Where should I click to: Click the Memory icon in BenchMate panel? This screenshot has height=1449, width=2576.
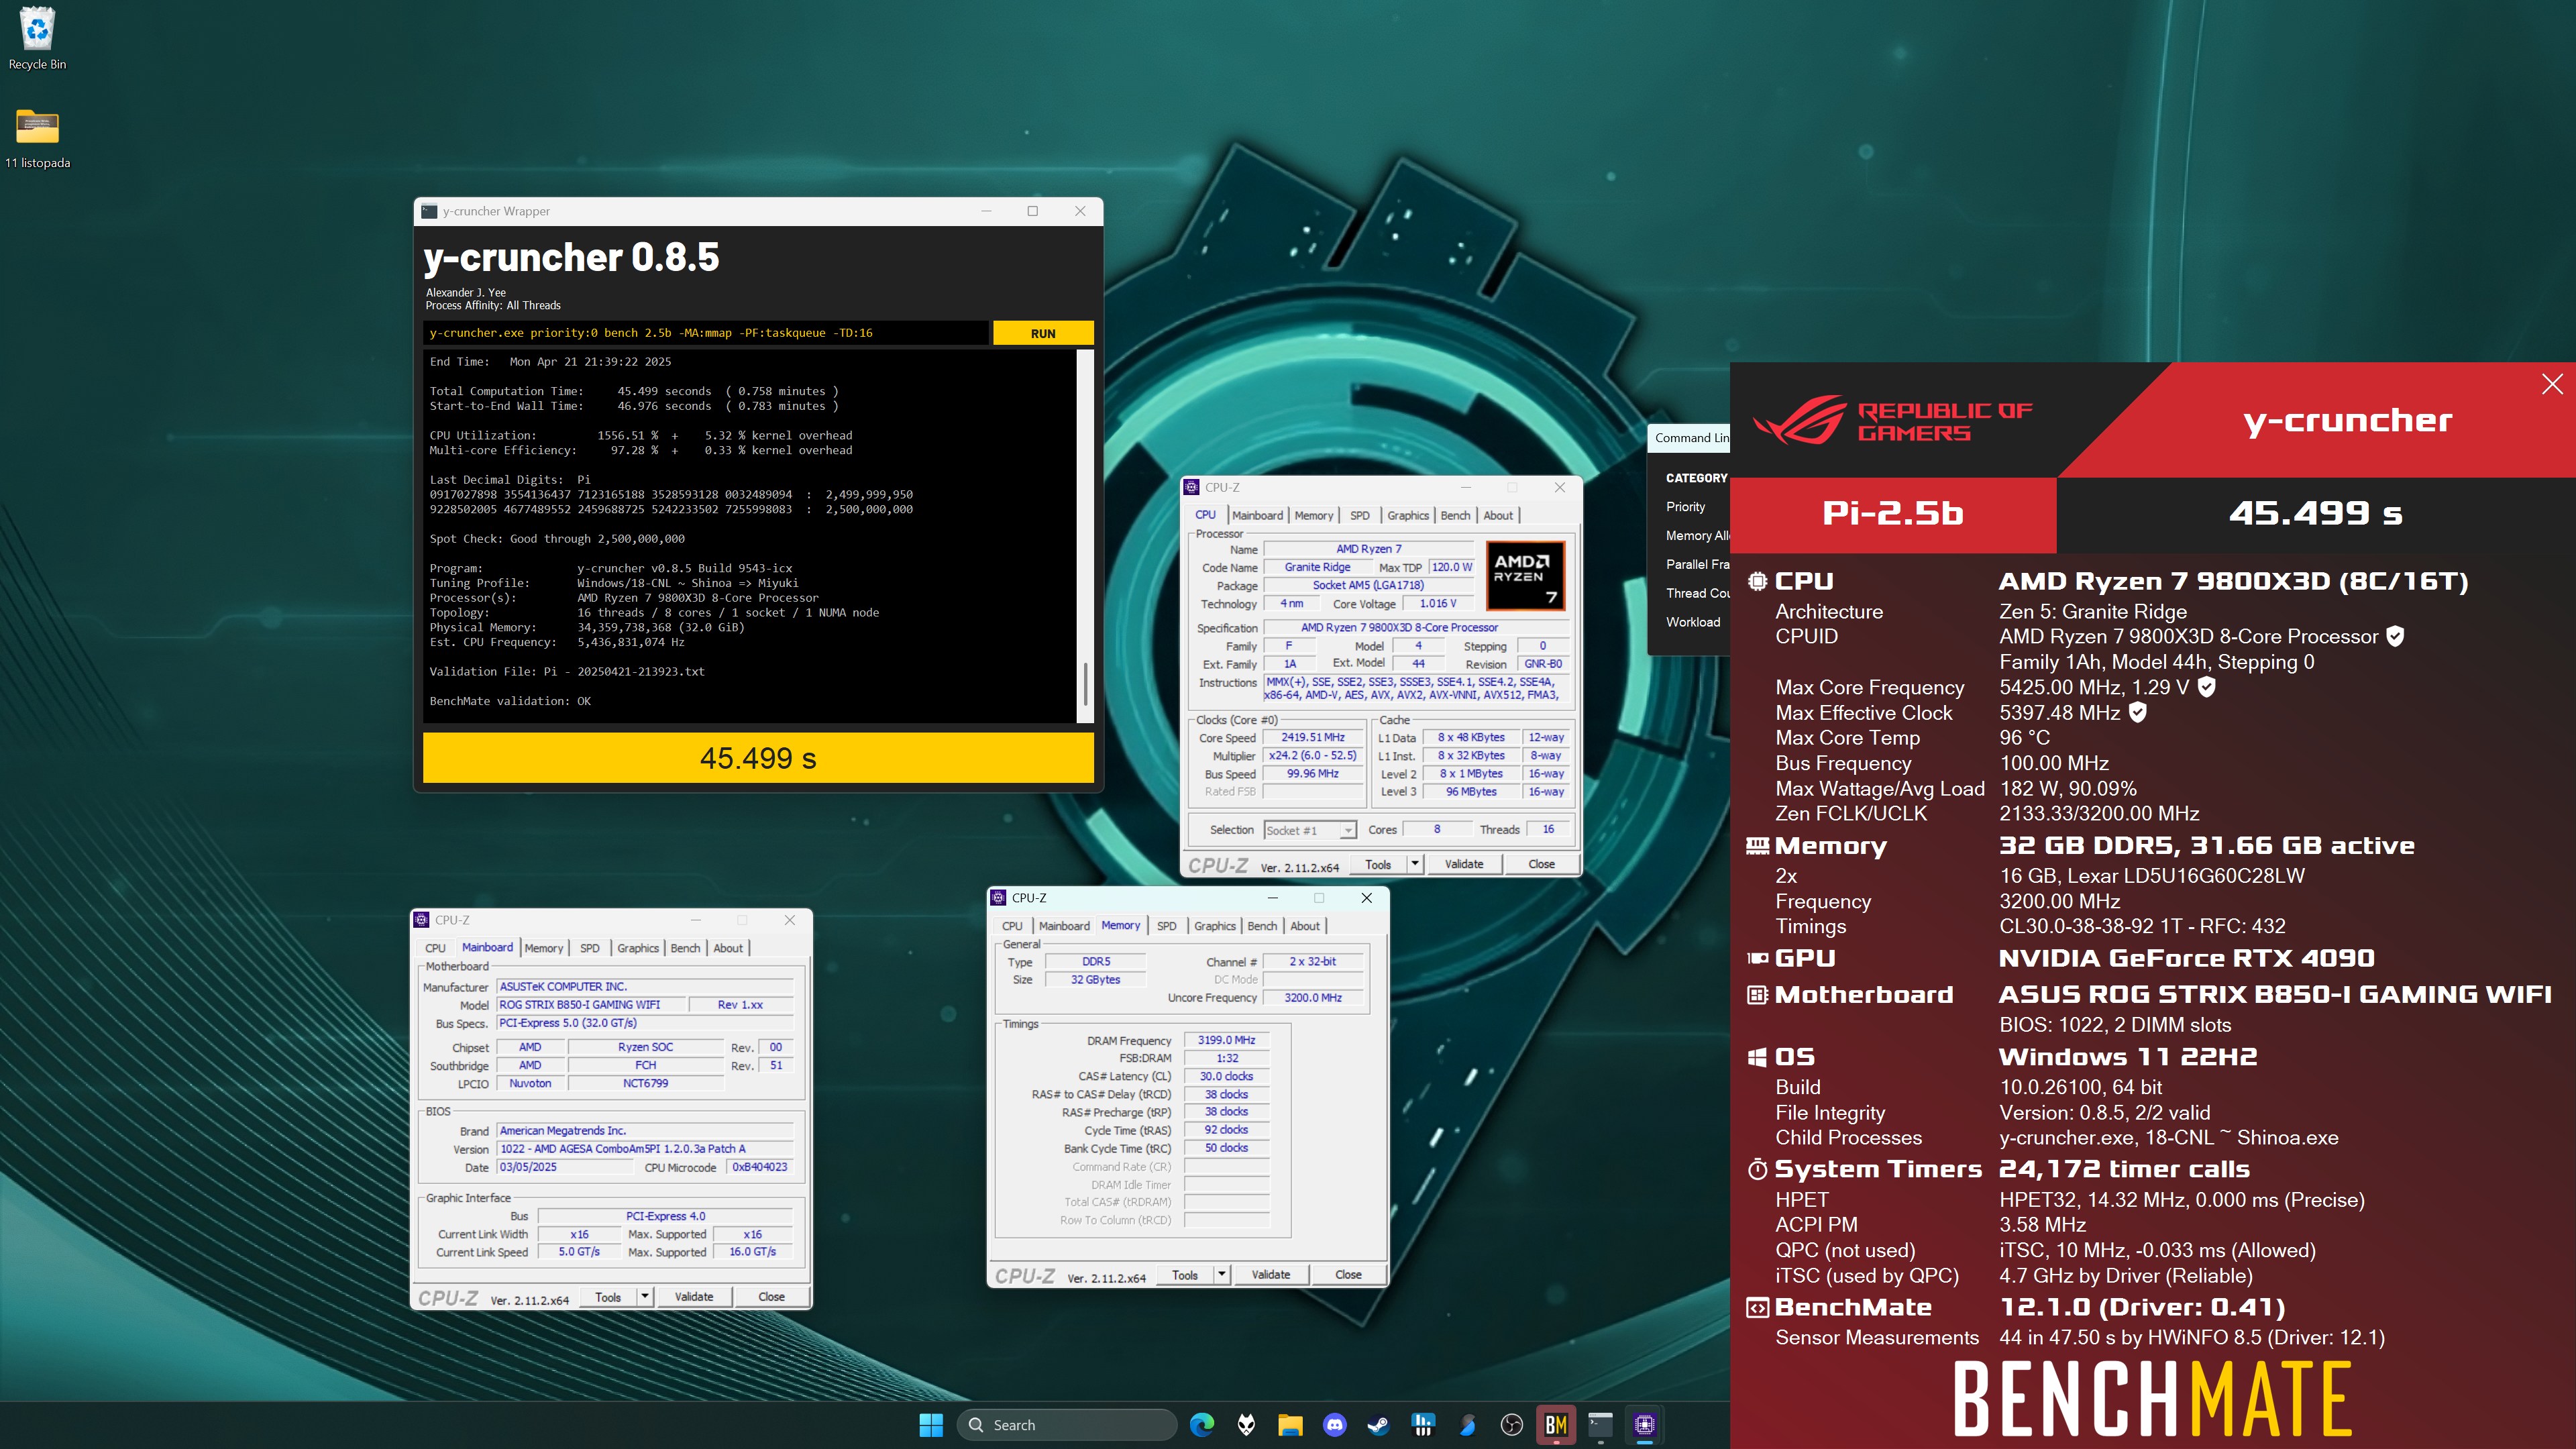click(x=1757, y=846)
